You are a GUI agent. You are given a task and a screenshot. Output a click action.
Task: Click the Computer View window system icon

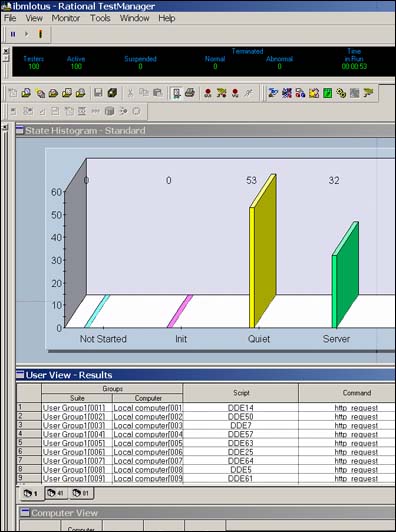point(24,512)
